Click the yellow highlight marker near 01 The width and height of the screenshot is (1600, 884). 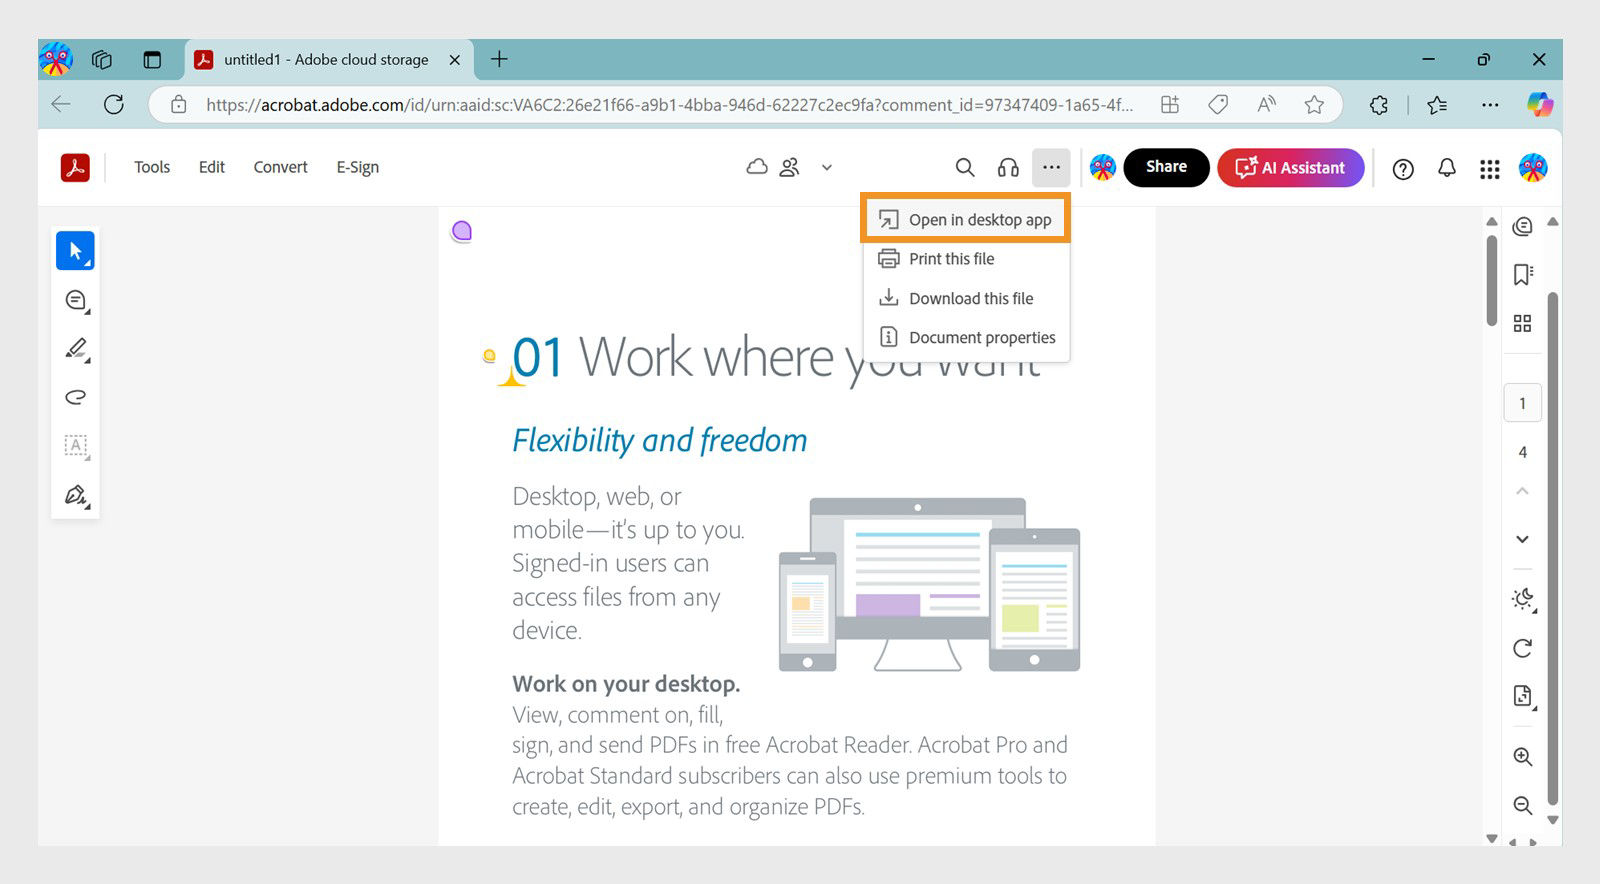(489, 355)
